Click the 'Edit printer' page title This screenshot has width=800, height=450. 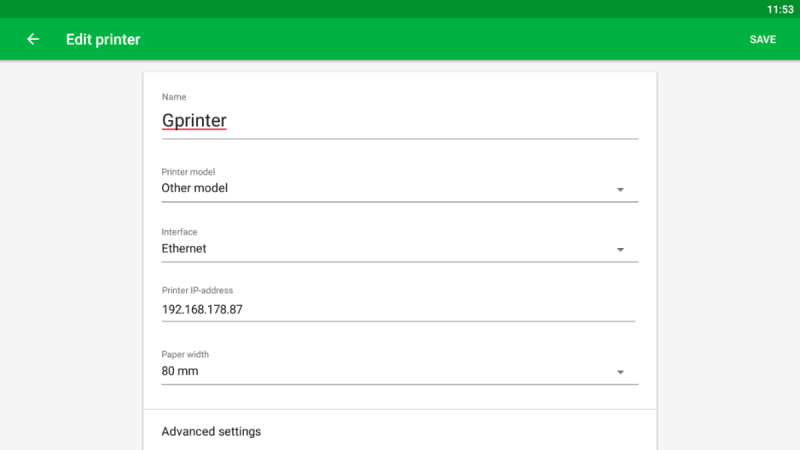point(103,40)
